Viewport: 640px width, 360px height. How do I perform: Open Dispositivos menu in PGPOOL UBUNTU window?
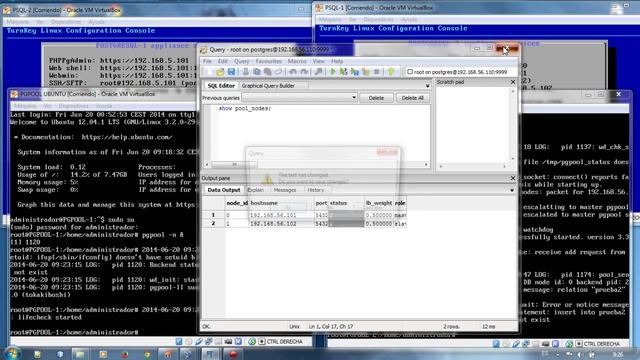(73, 106)
